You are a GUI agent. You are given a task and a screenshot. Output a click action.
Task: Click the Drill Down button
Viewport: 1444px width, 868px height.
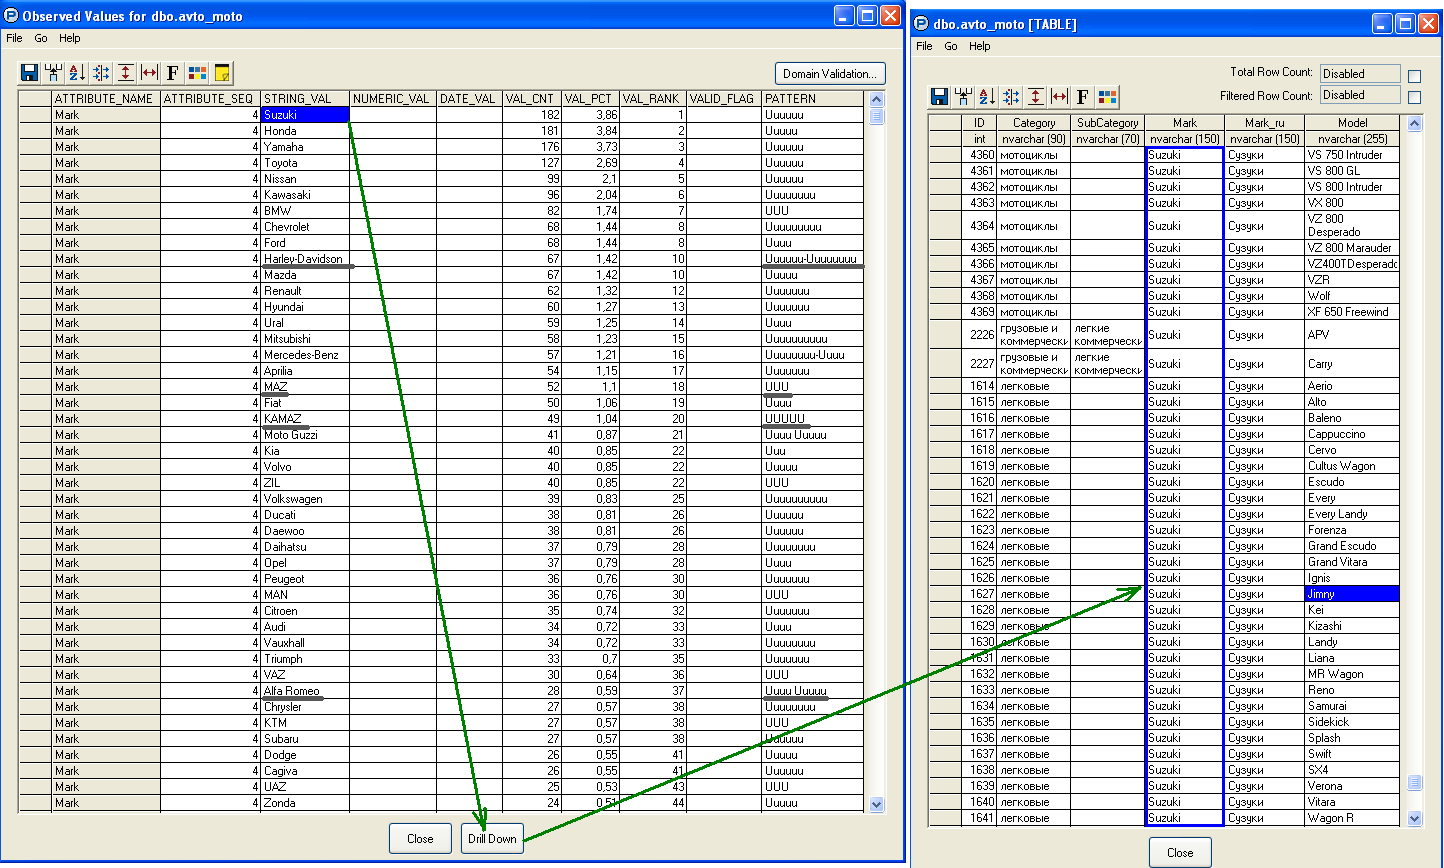point(492,839)
